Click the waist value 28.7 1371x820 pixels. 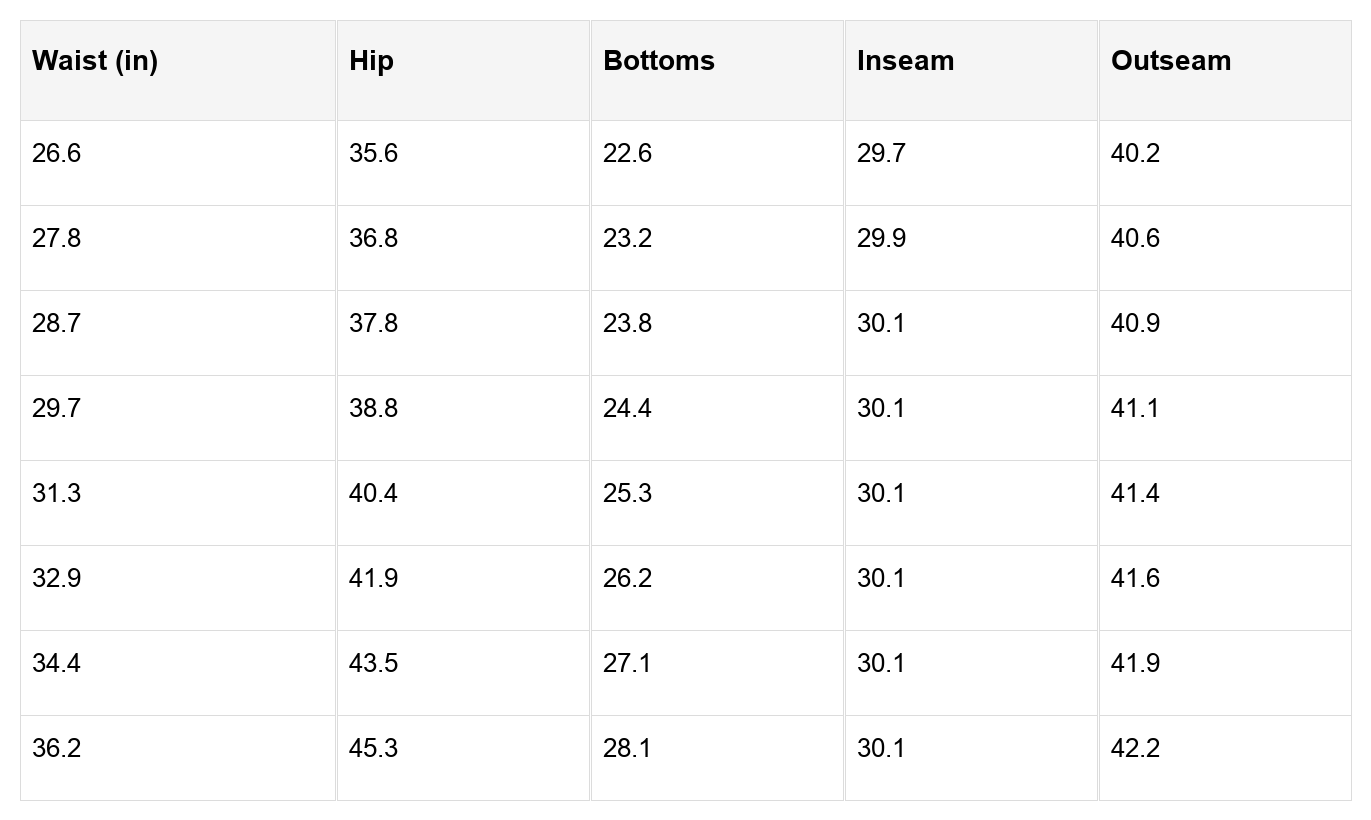(57, 323)
